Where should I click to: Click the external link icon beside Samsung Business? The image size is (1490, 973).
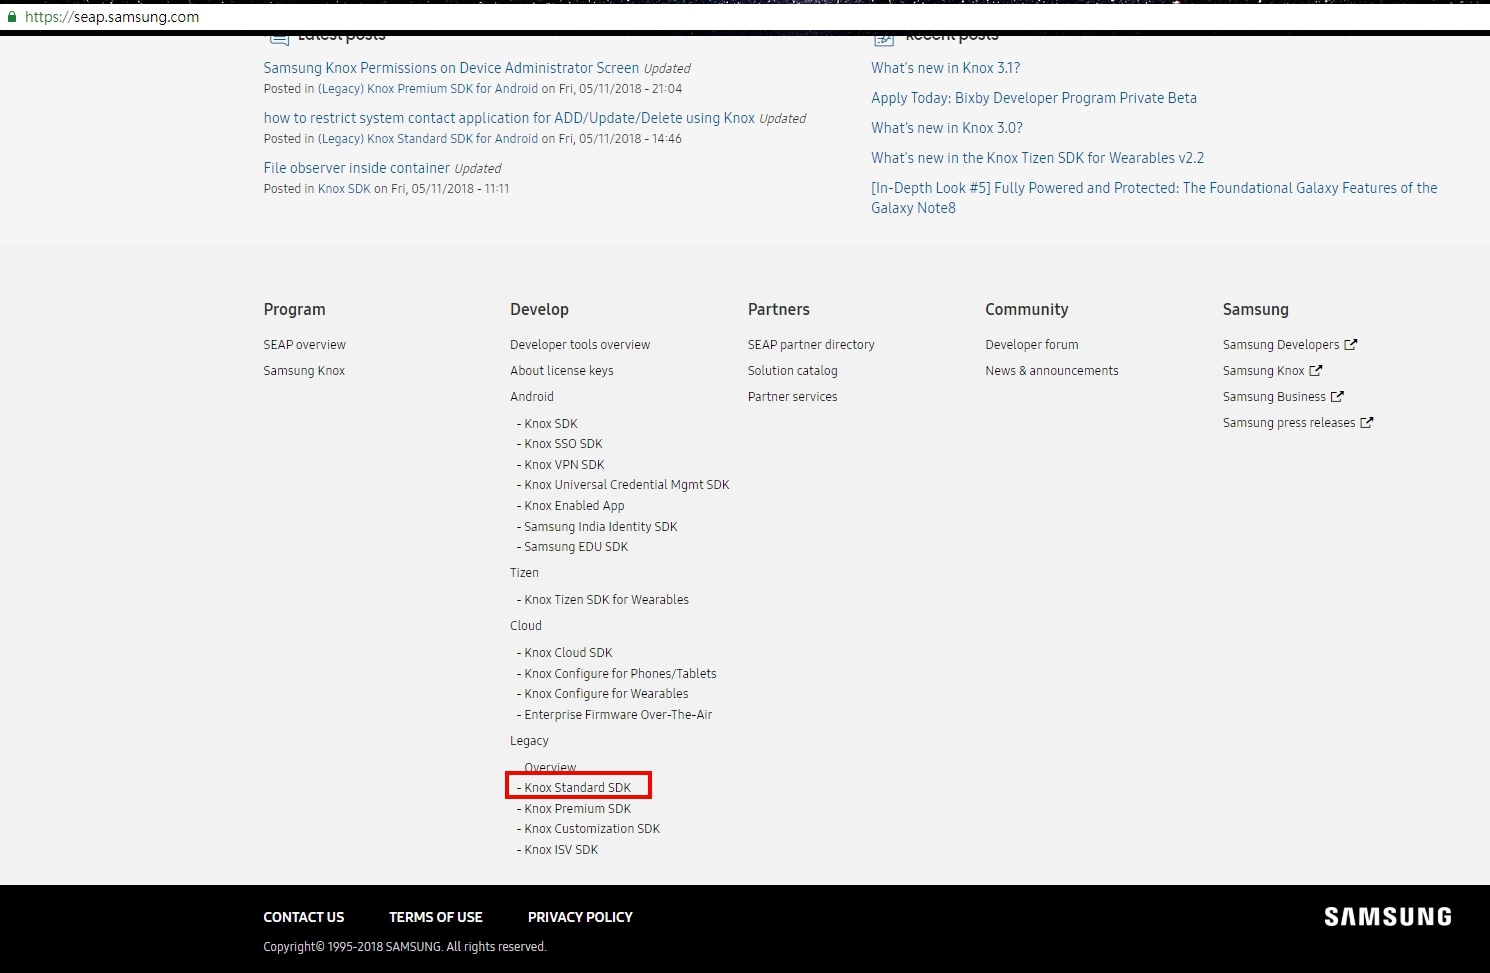tap(1337, 396)
